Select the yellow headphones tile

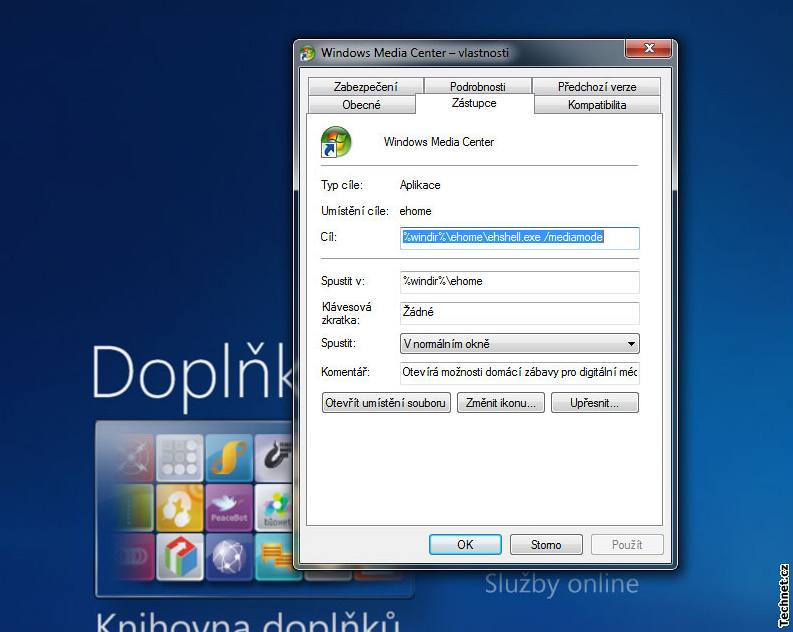click(179, 508)
